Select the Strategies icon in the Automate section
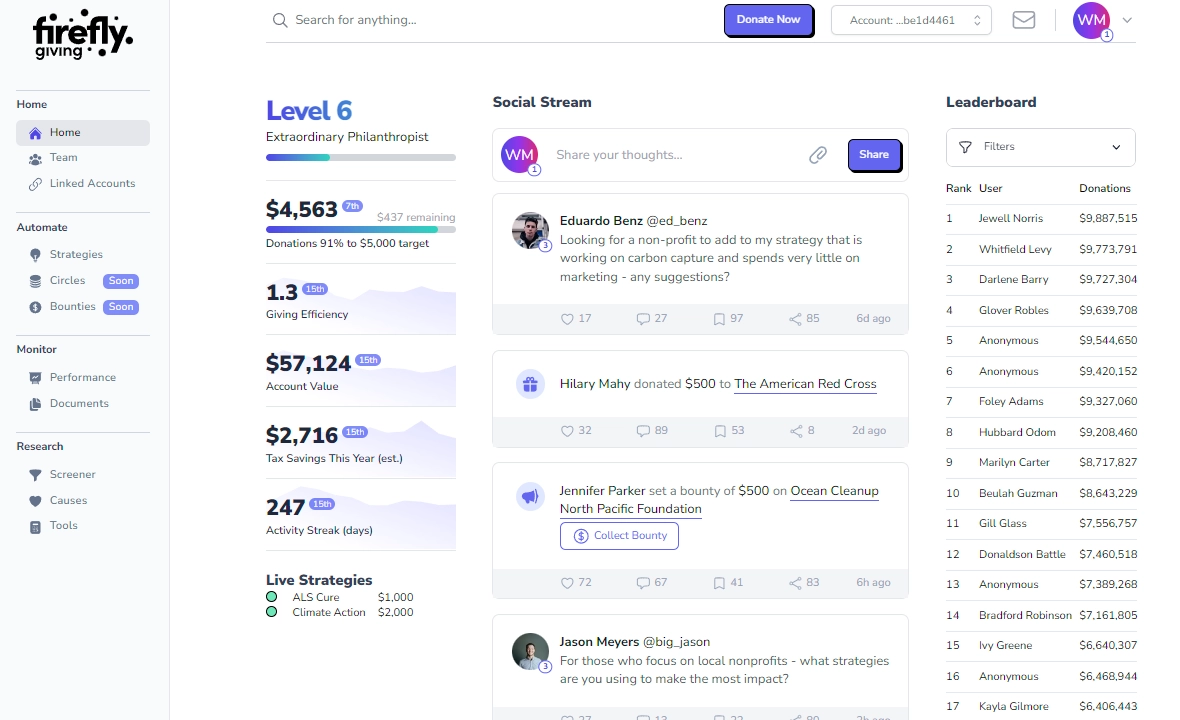Screen dimensions: 1180x720 37,254
